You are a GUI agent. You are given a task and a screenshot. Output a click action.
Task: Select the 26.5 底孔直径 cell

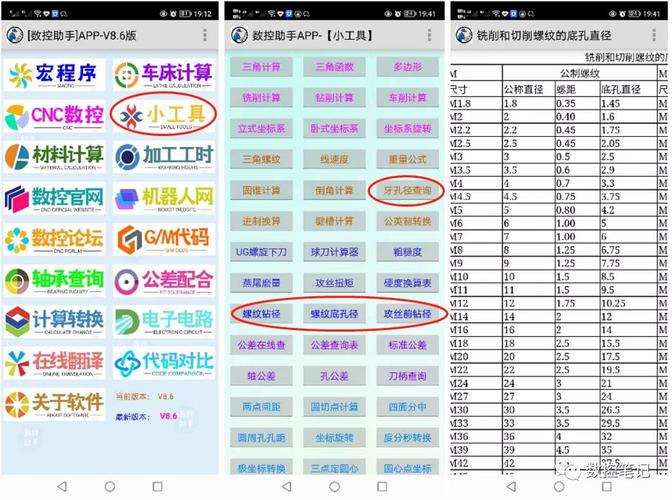click(628, 410)
